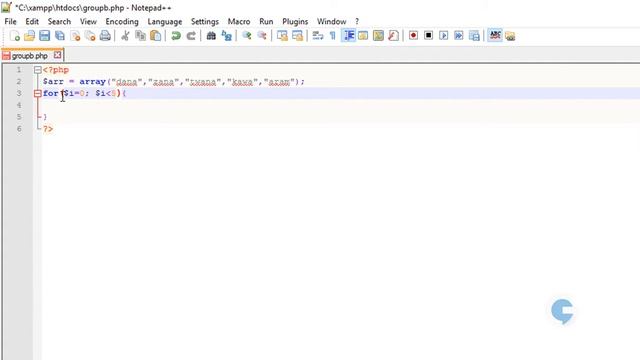Click the last toolbar icon after ABC
This screenshot has height=360, width=640.
click(x=510, y=36)
